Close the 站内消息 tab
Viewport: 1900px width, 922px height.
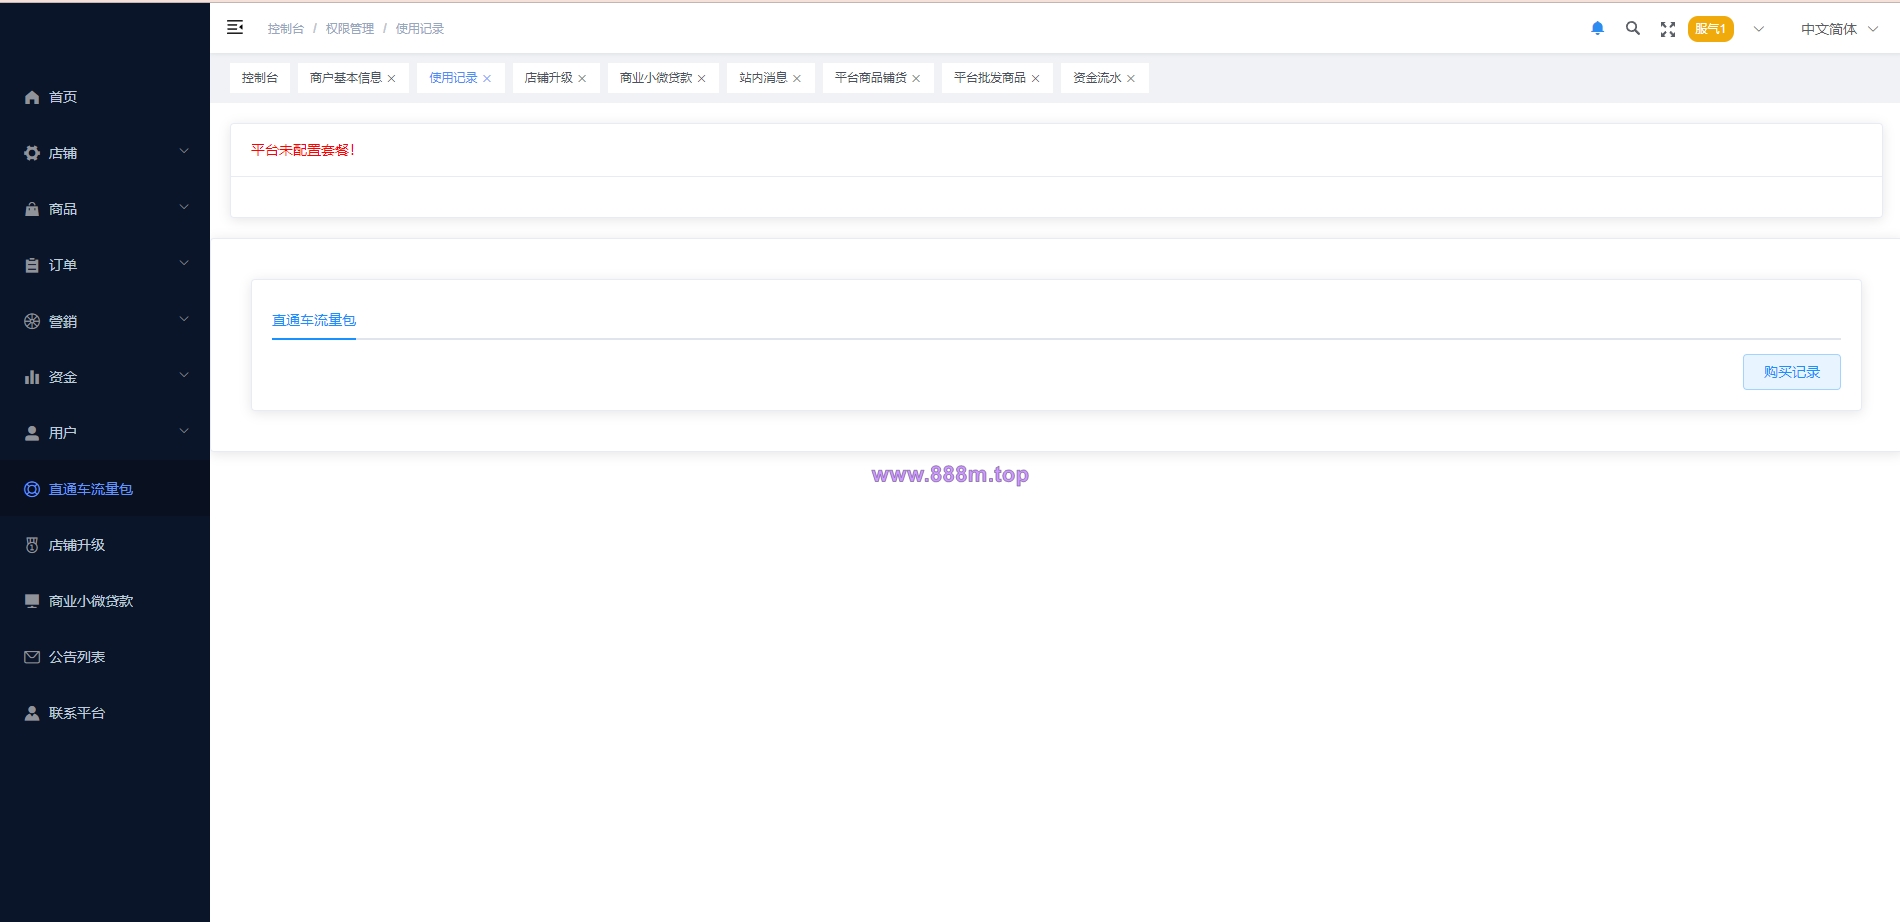pyautogui.click(x=797, y=78)
